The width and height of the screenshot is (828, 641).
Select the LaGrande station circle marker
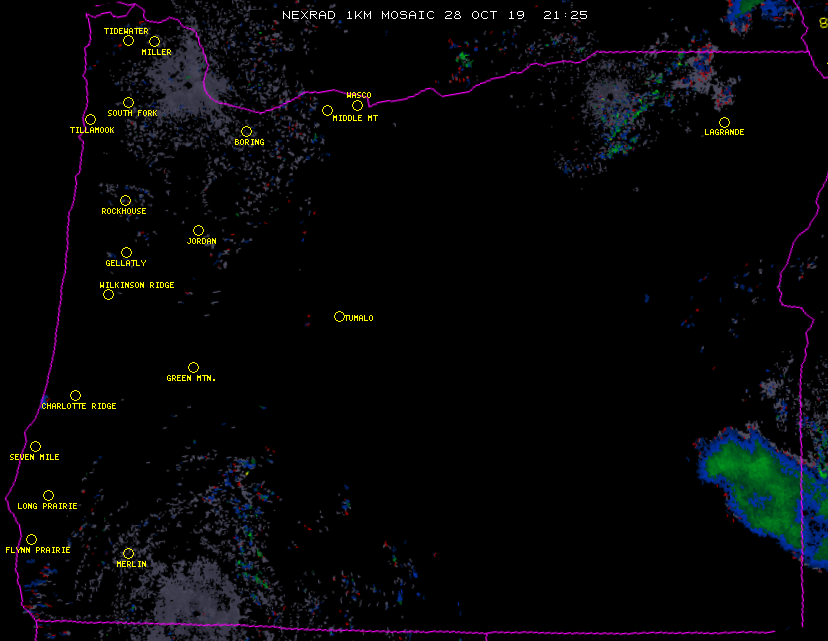(x=724, y=123)
